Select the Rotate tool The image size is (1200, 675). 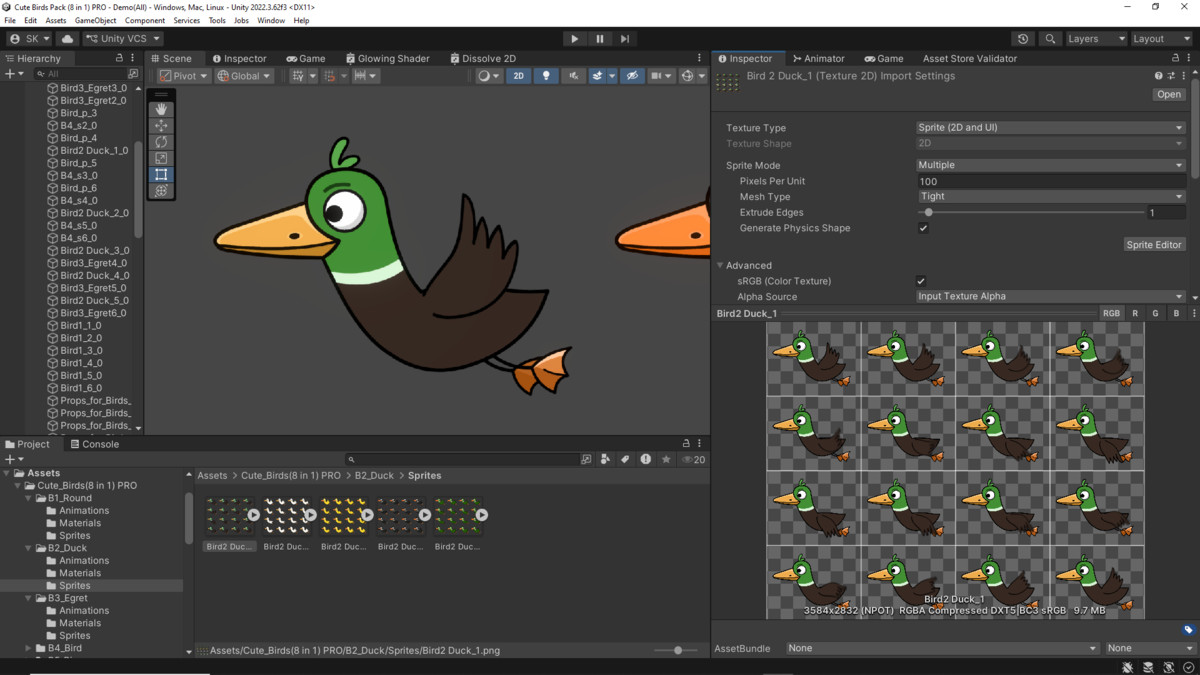click(161, 142)
